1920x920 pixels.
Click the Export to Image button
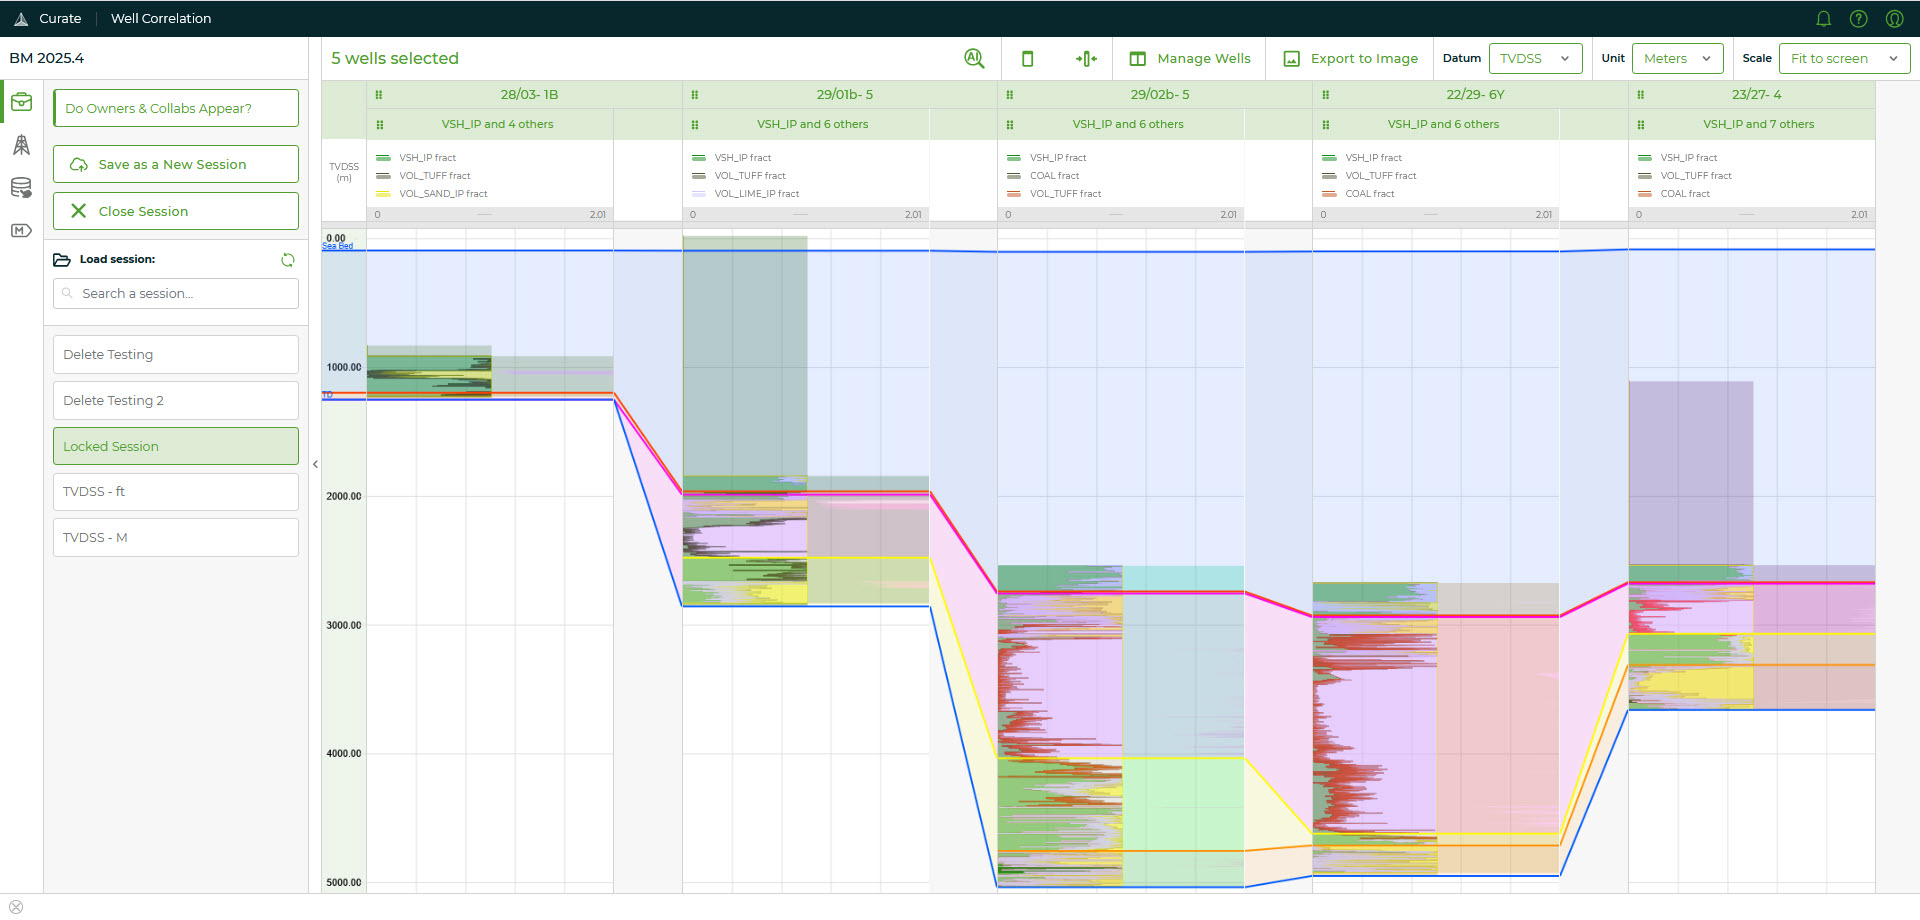click(x=1351, y=59)
